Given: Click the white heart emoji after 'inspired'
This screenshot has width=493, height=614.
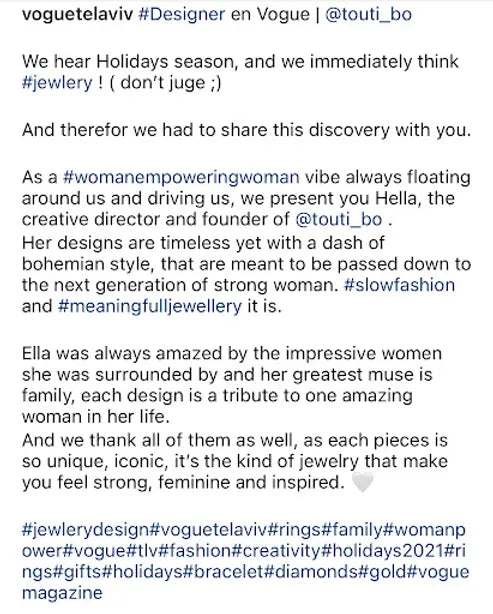Looking at the screenshot, I should 363,482.
